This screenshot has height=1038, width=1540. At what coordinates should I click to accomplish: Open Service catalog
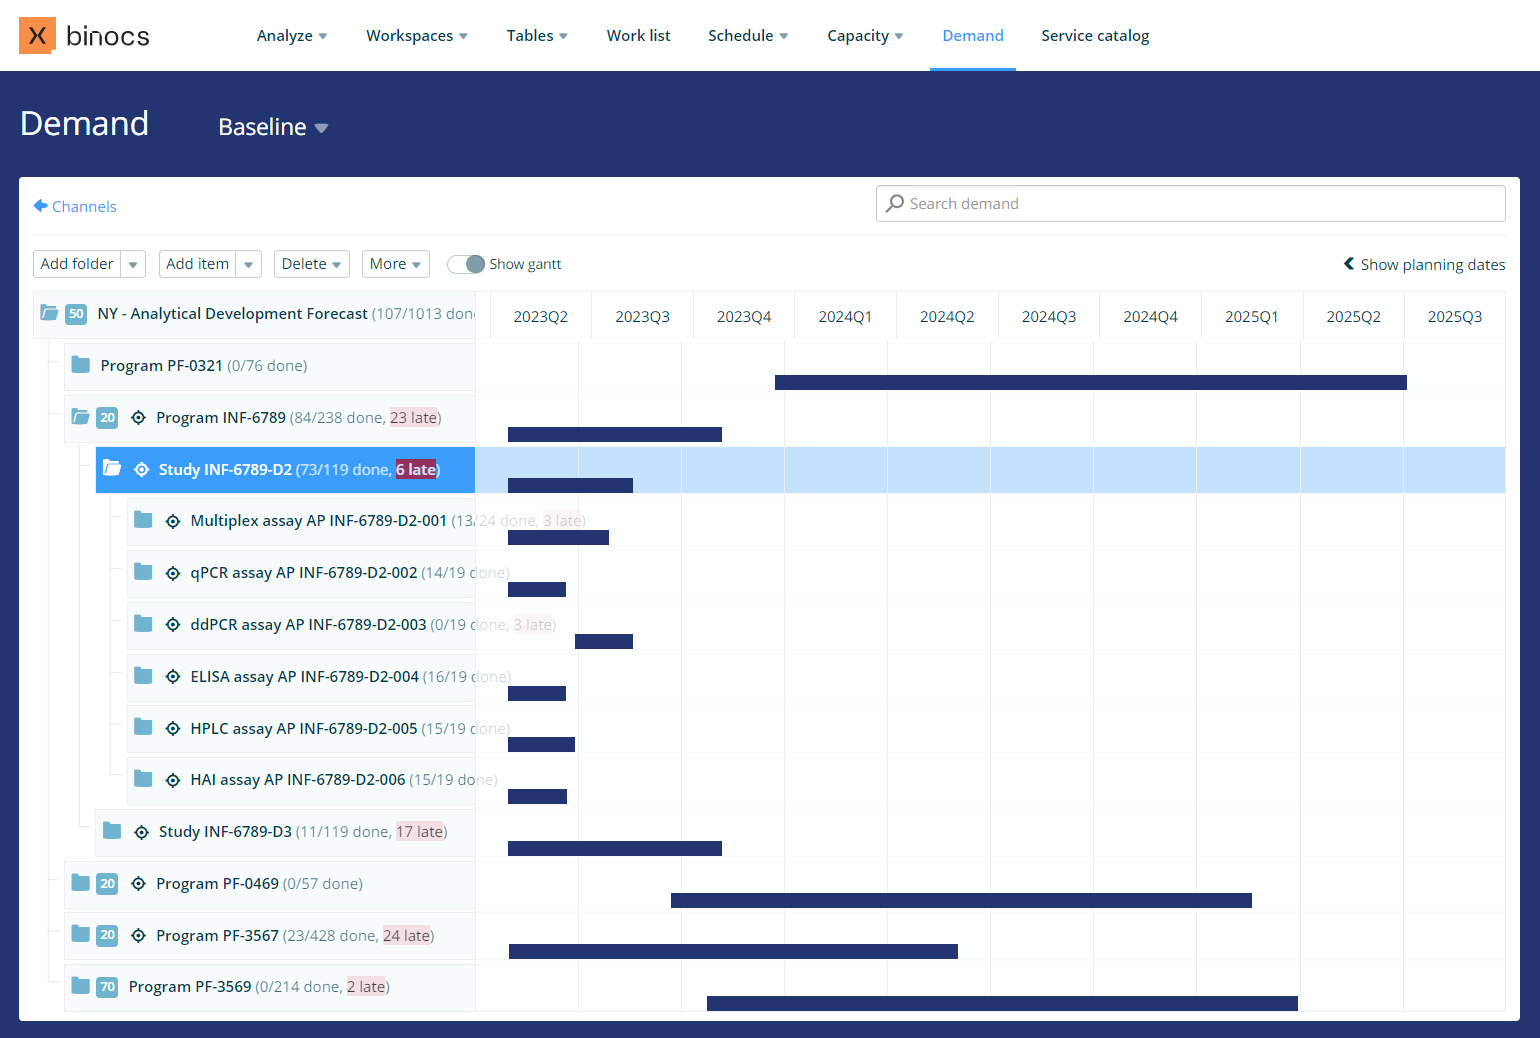[1095, 36]
